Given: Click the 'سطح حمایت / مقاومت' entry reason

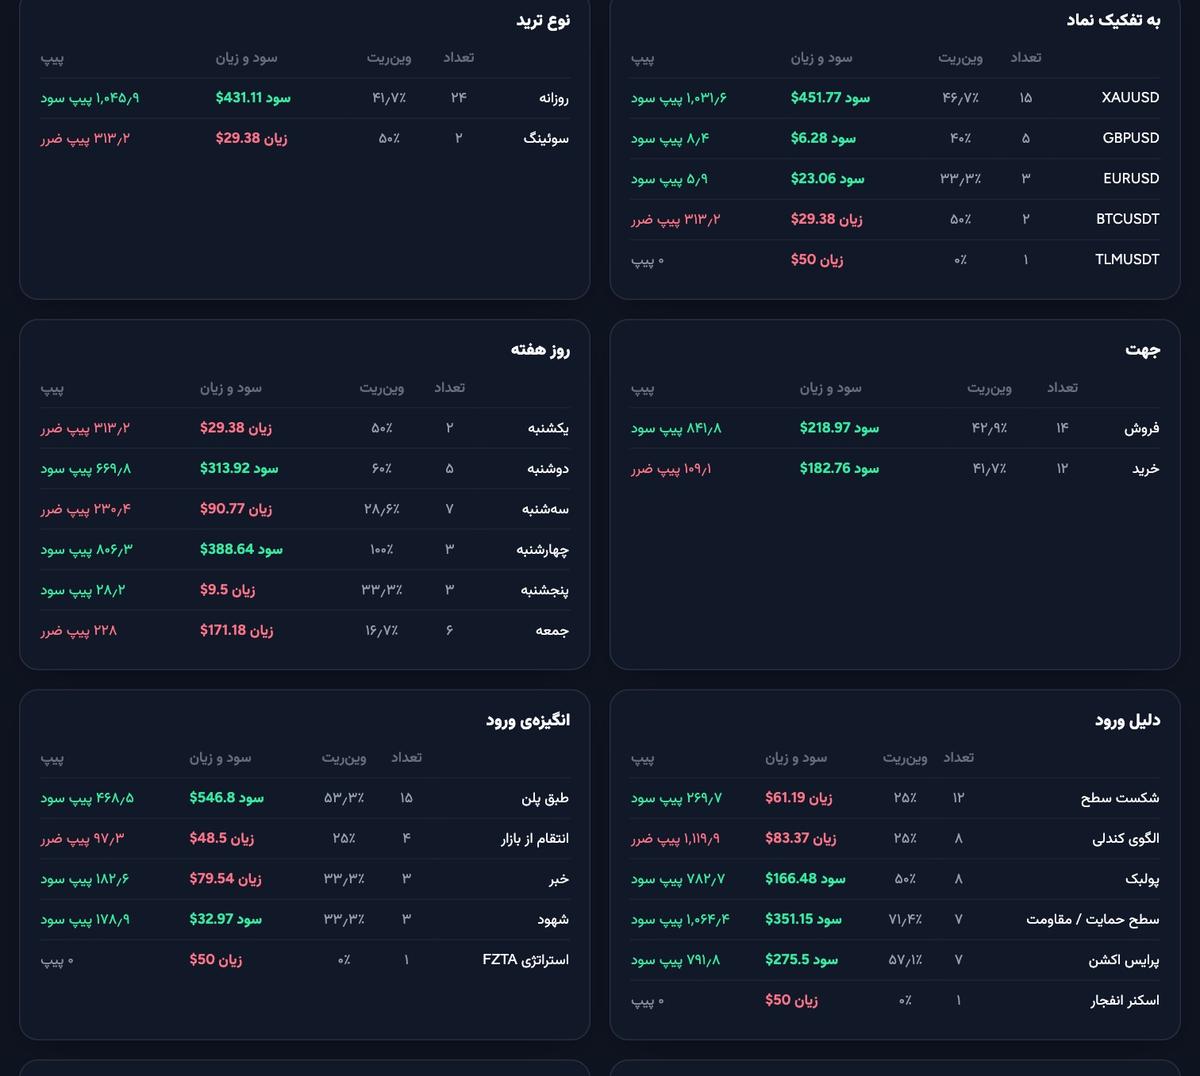Looking at the screenshot, I should 1093,919.
